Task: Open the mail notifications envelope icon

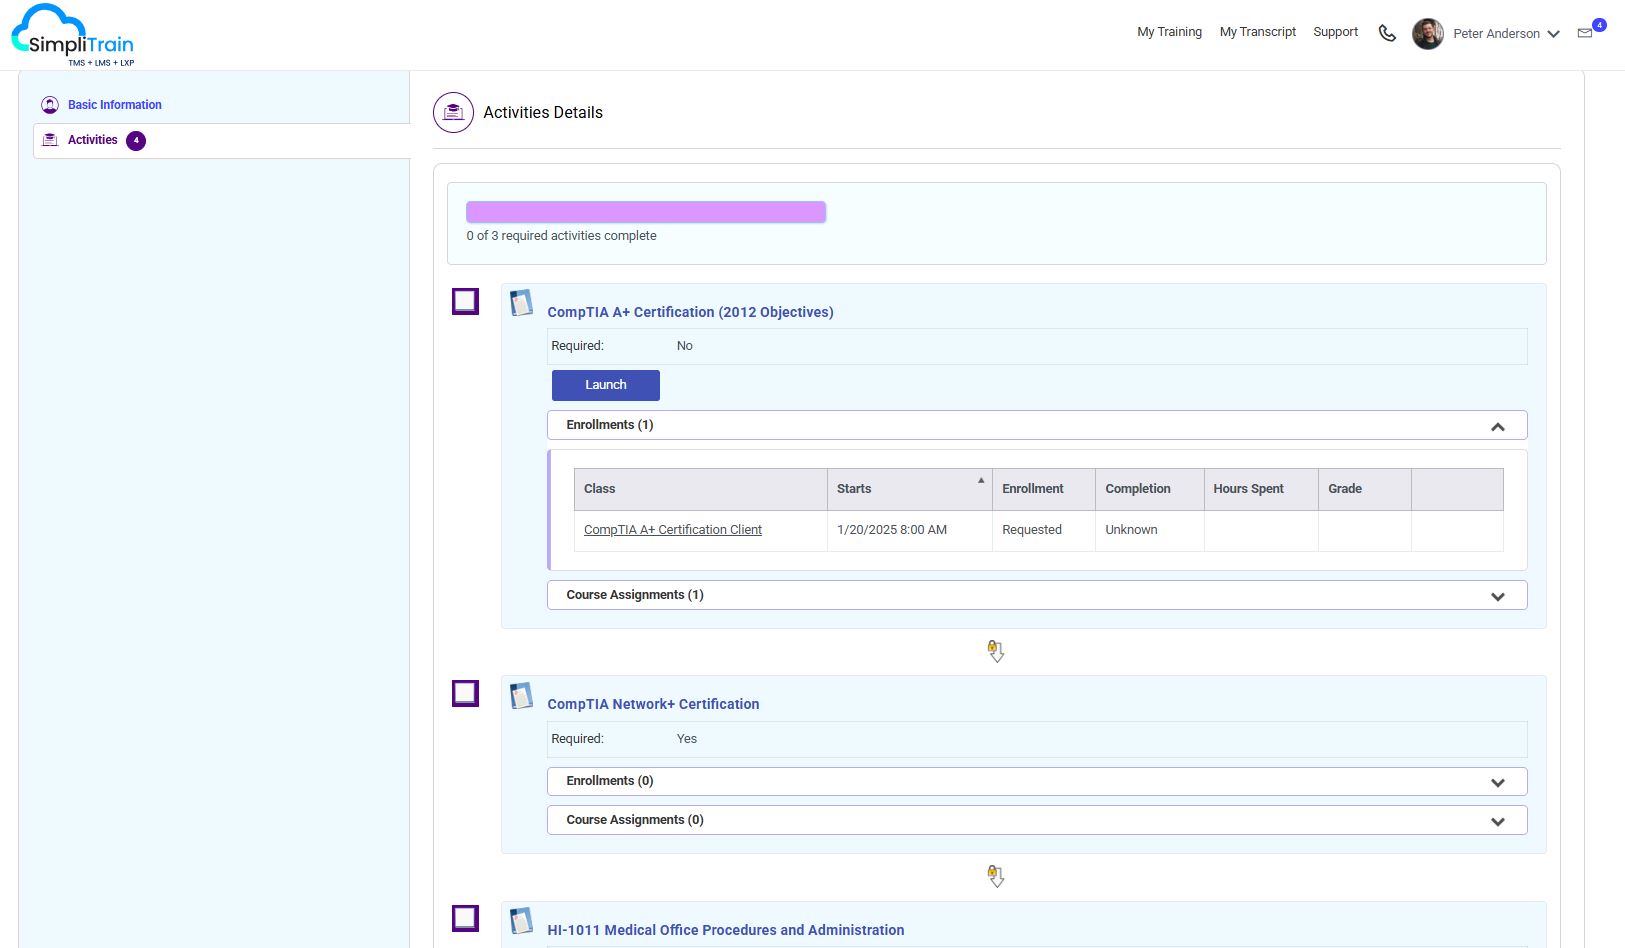Action: tap(1585, 33)
